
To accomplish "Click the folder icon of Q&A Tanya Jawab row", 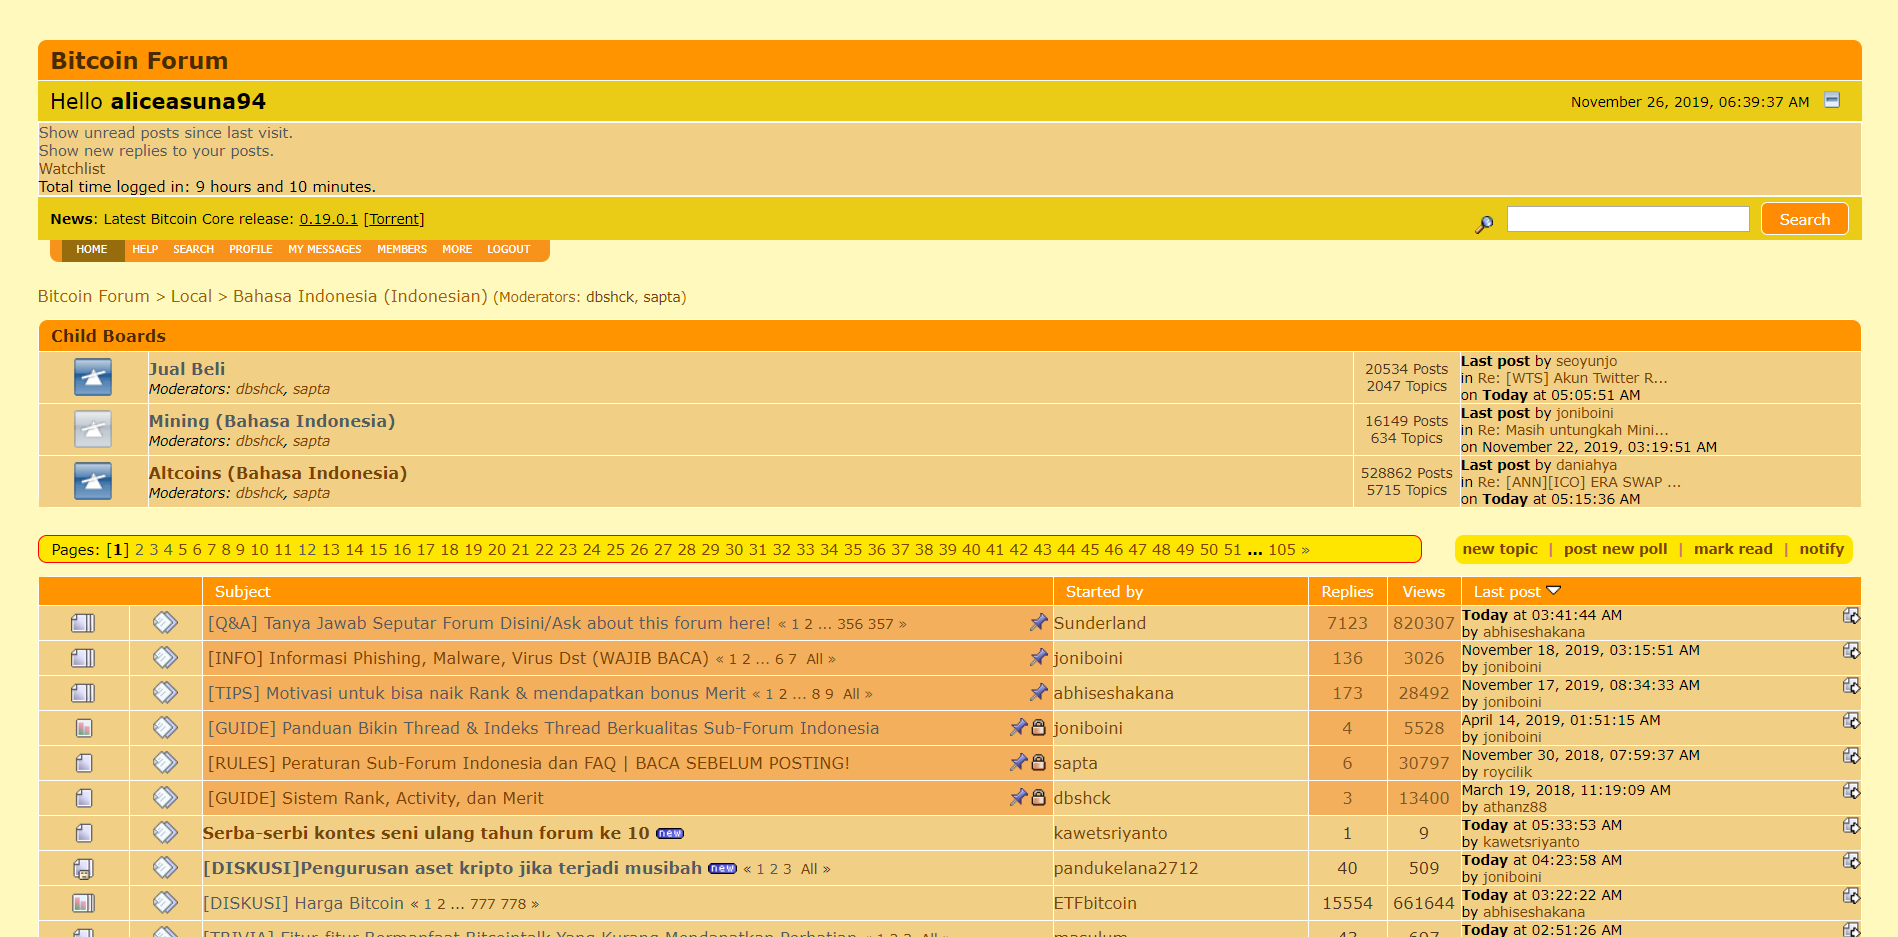I will [x=83, y=623].
